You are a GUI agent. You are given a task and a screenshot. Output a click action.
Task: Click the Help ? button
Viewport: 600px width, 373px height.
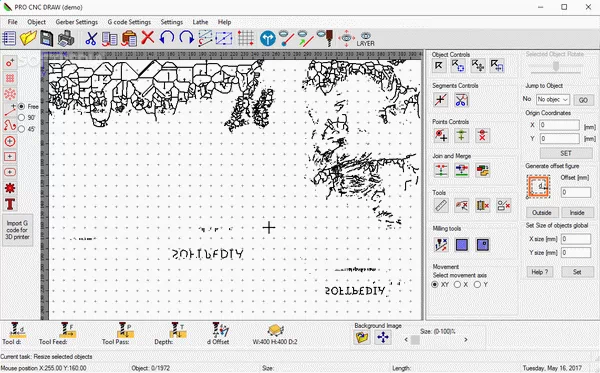(540, 272)
